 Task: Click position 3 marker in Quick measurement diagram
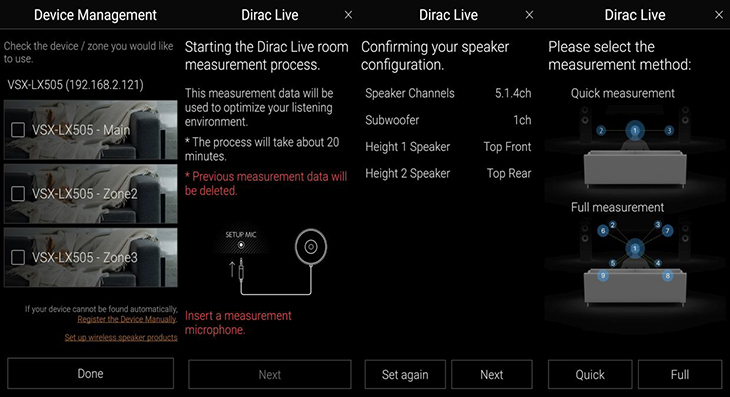669,130
